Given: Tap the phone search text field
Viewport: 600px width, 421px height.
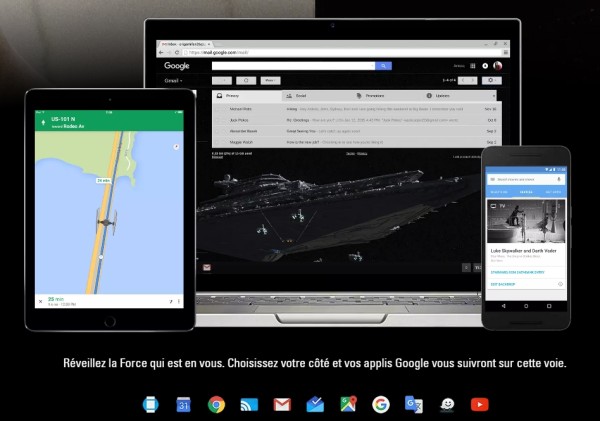Looking at the screenshot, I should click(x=525, y=179).
